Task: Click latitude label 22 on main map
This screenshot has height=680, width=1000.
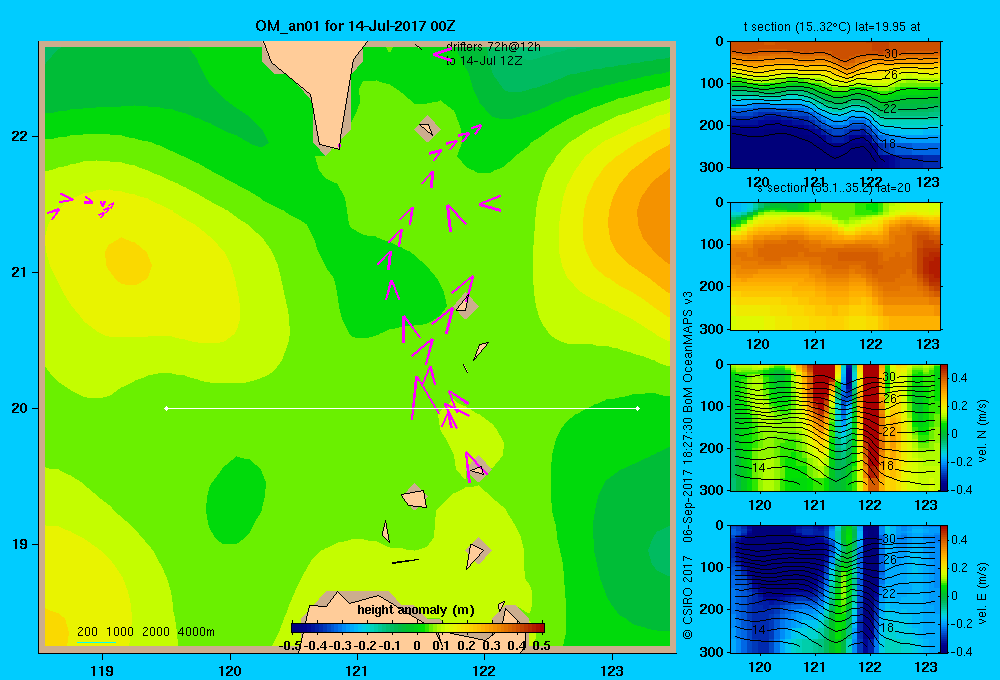Action: [x=20, y=137]
